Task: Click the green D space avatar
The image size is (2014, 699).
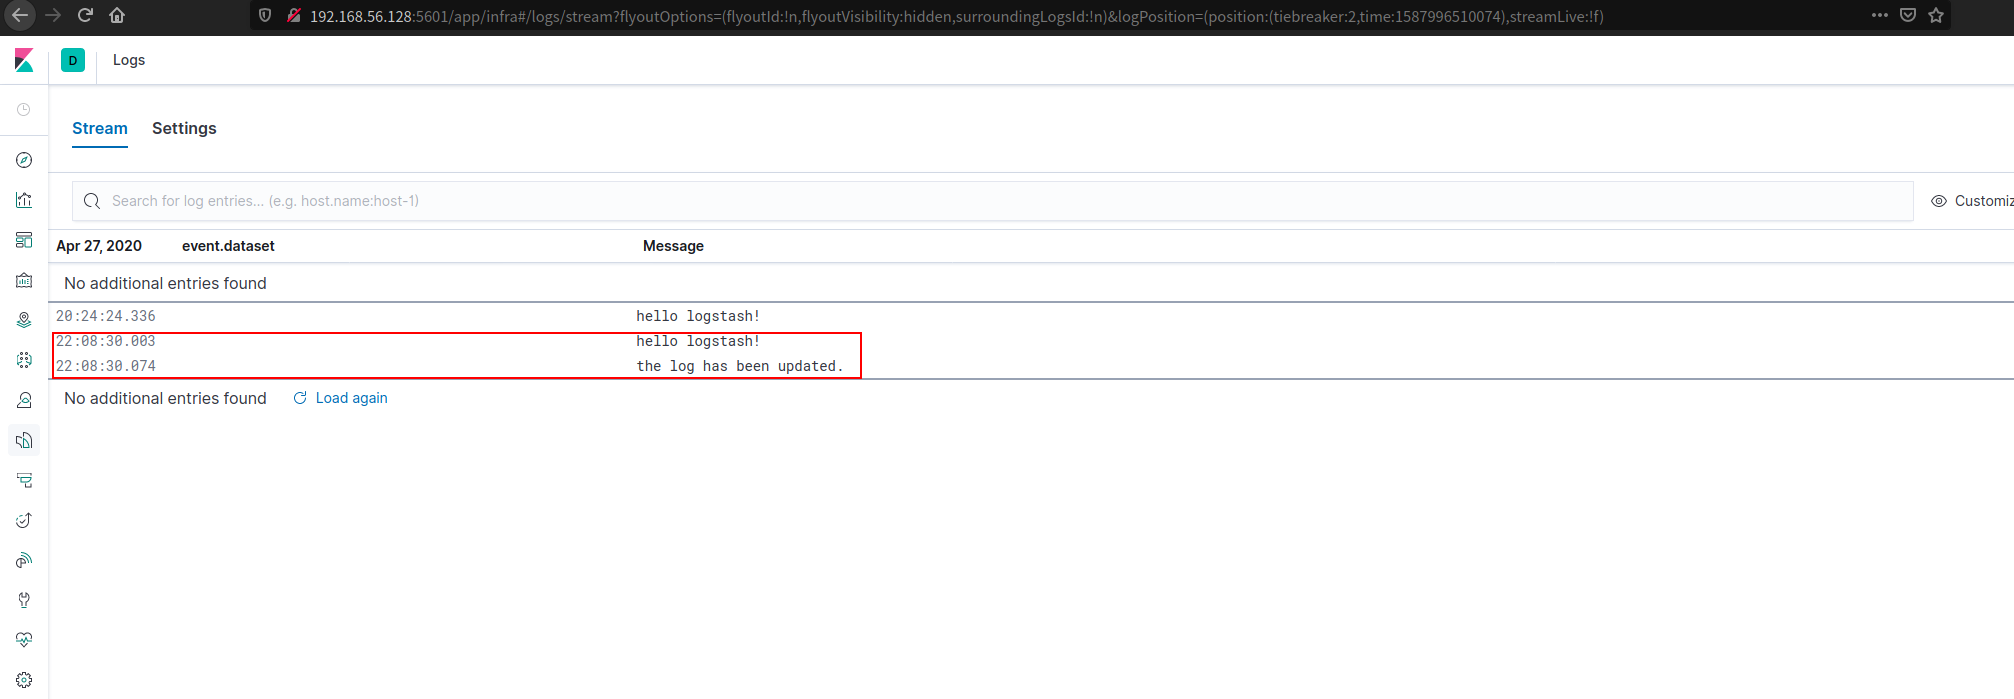Action: 73,60
